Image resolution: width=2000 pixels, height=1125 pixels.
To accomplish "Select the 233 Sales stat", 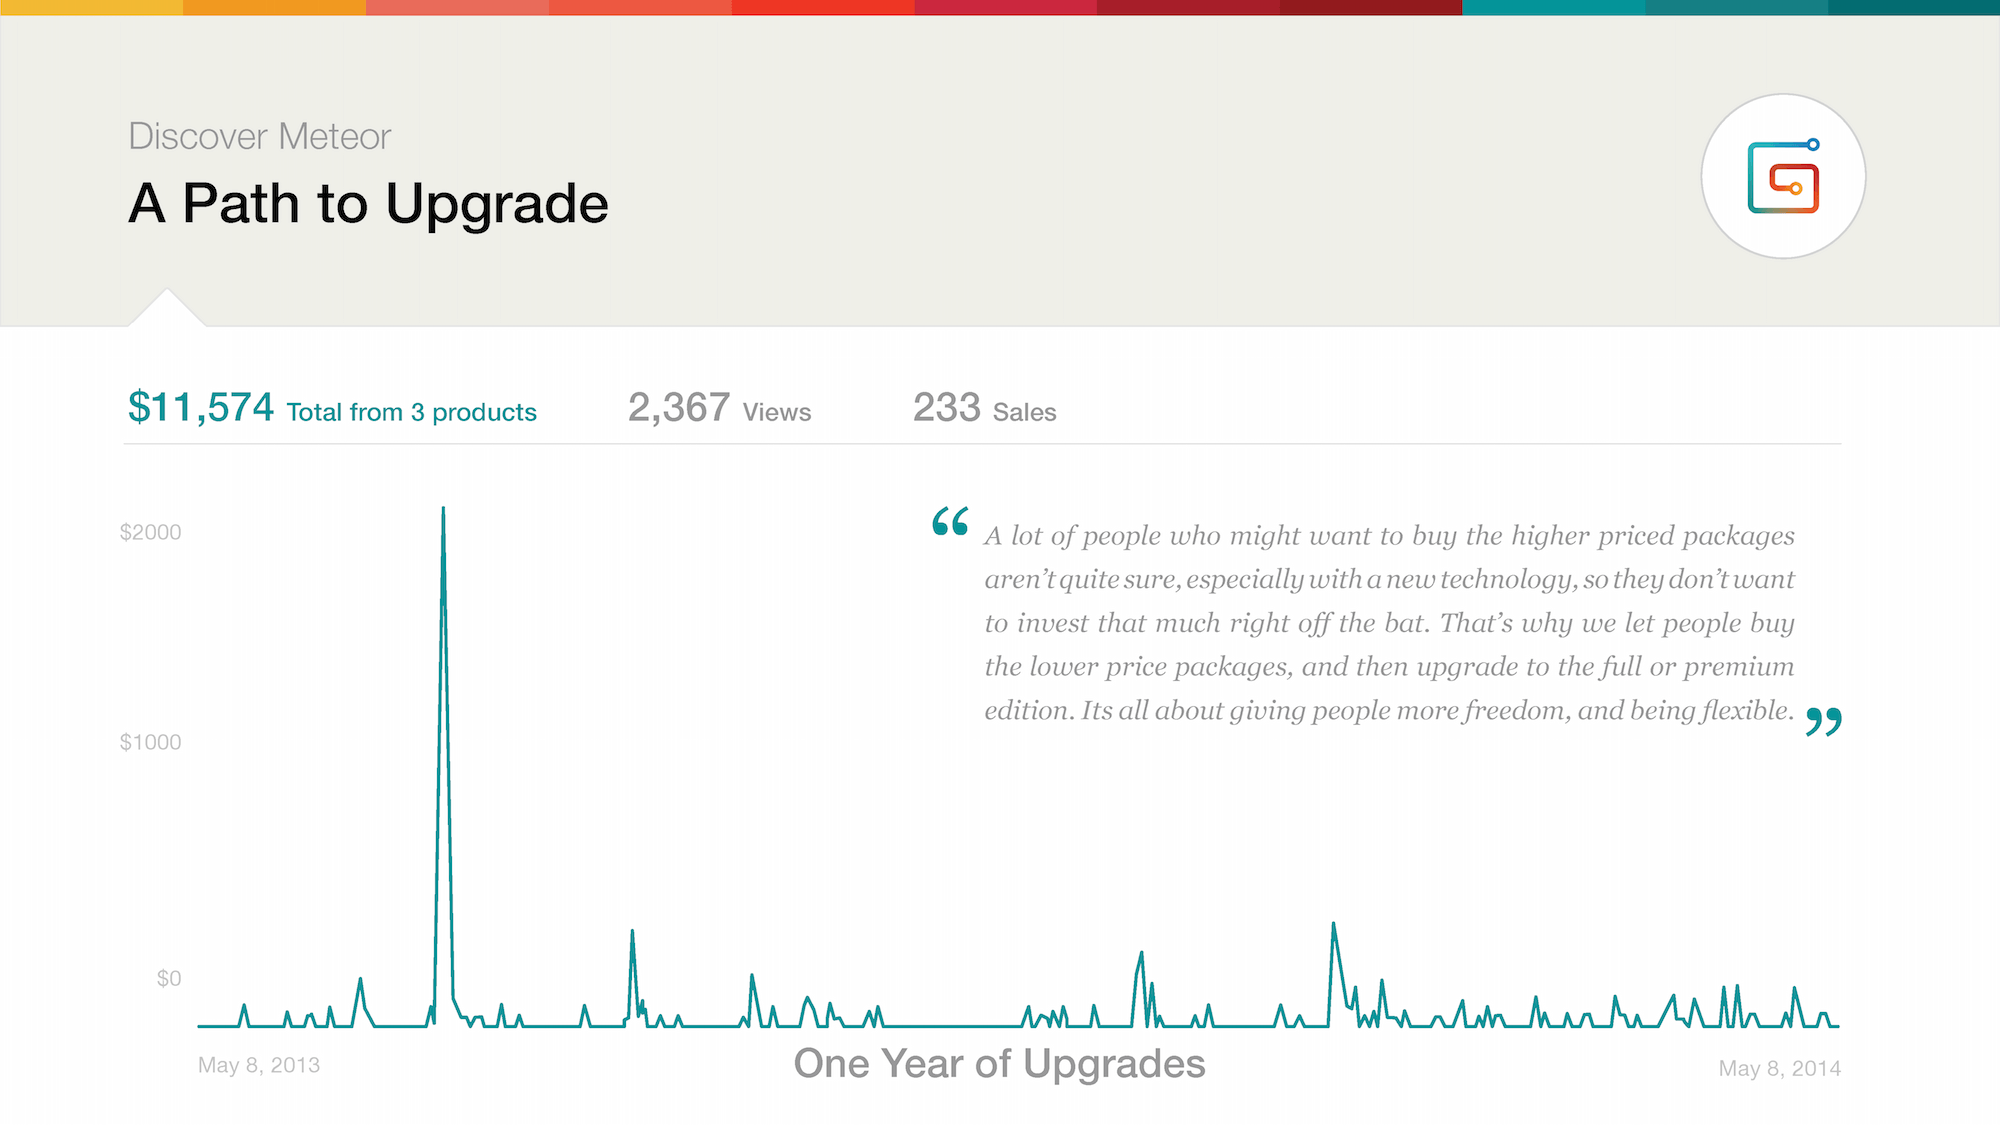I will (x=985, y=408).
